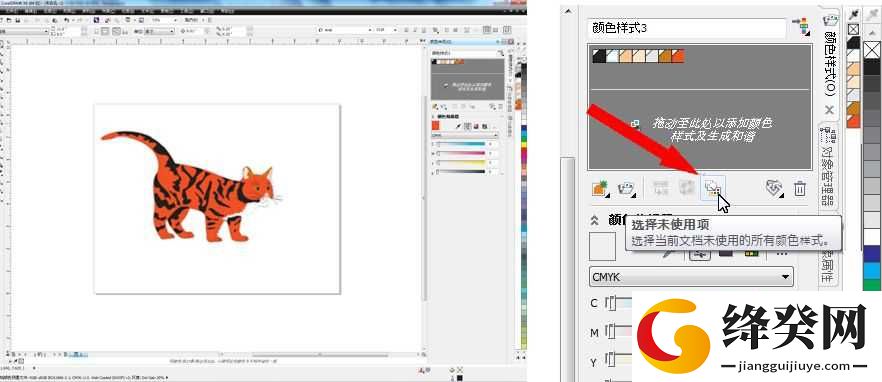Viewport: 882px width, 382px height.
Task: Click the trash Delete icon in enlarged docker
Action: (x=799, y=188)
